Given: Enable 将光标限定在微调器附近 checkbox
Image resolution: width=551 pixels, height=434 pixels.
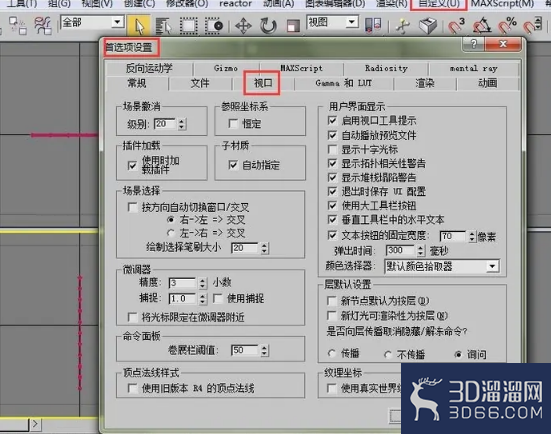Looking at the screenshot, I should [x=132, y=317].
